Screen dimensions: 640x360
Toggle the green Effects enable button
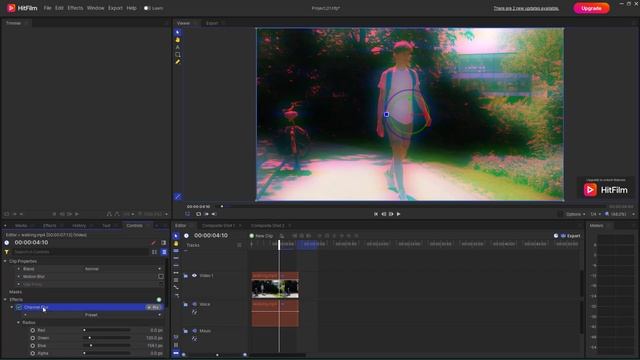(159, 300)
